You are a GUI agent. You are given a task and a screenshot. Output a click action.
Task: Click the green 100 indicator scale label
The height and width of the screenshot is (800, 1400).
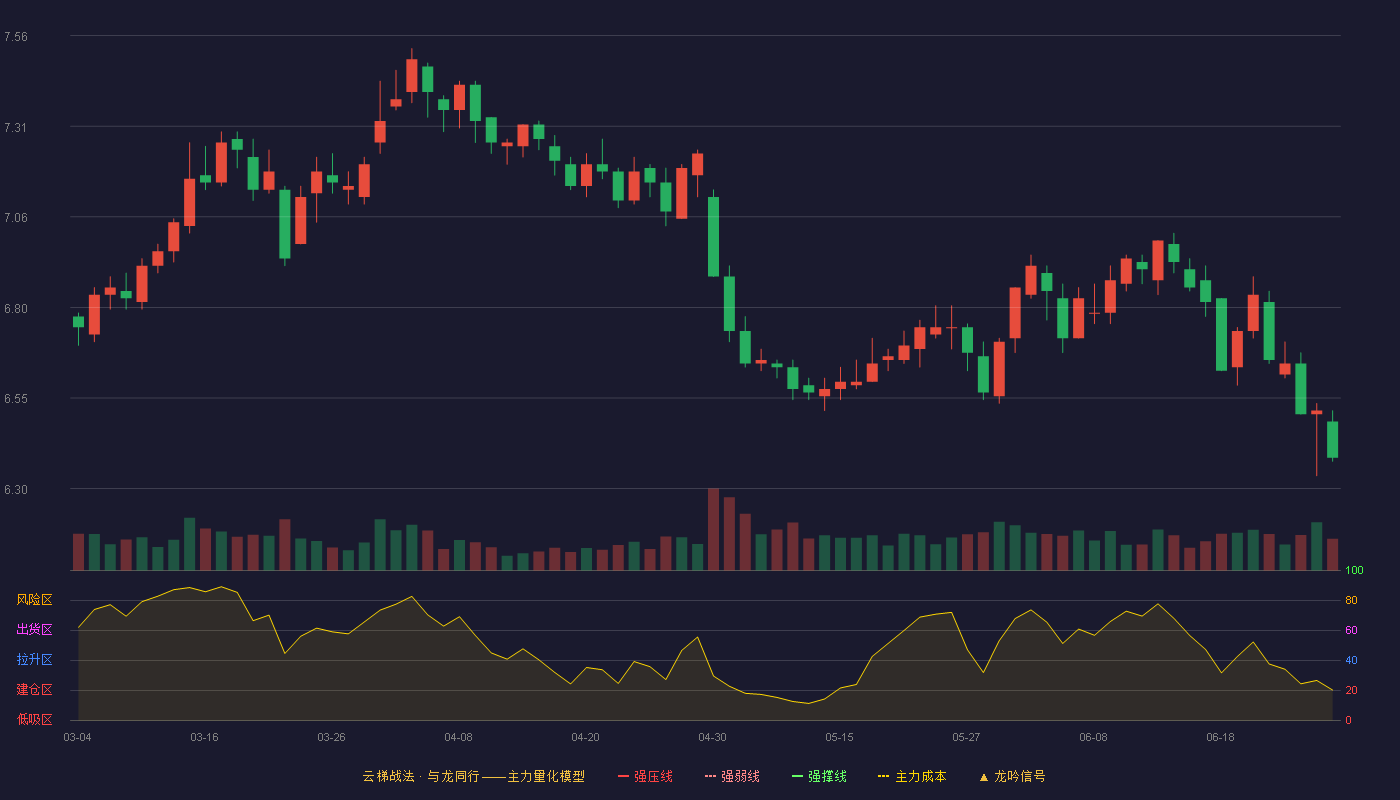[1354, 571]
